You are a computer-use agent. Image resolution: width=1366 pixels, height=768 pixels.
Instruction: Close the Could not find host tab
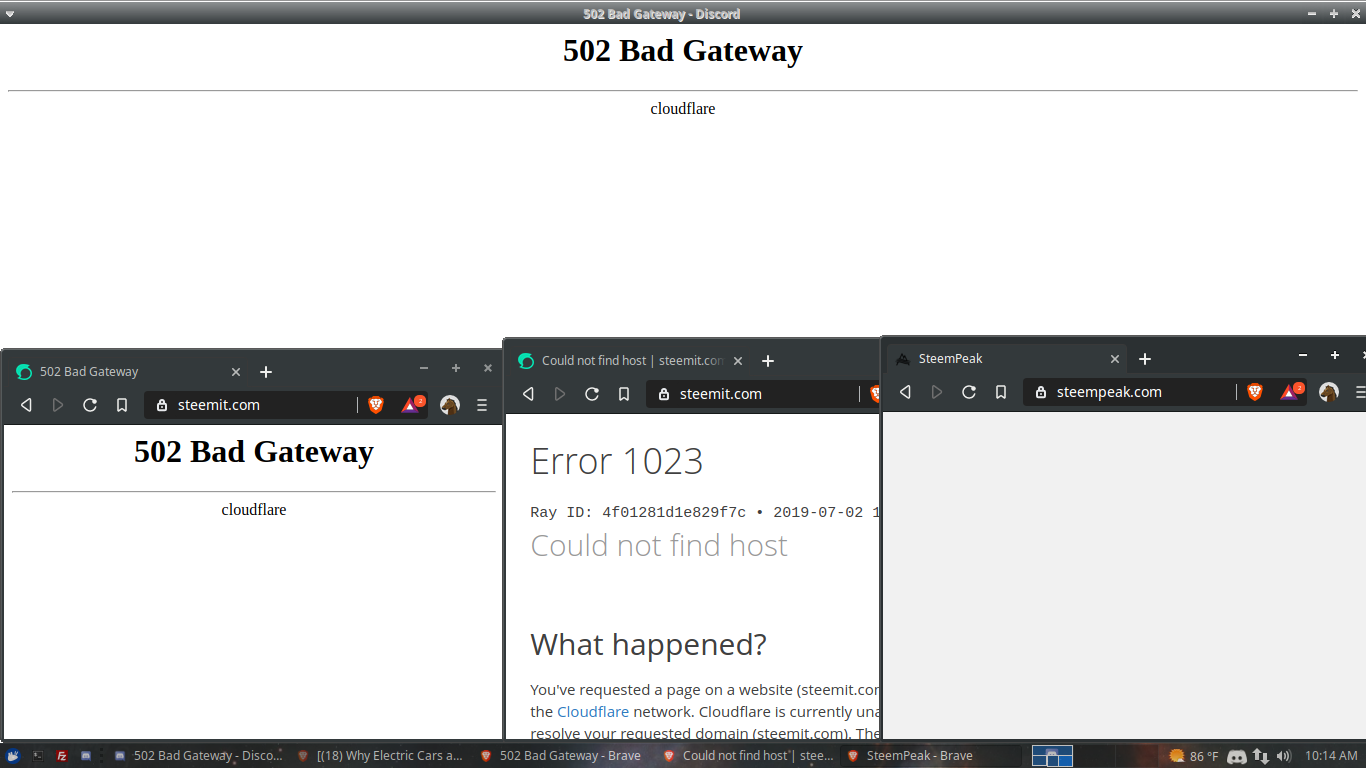point(738,361)
